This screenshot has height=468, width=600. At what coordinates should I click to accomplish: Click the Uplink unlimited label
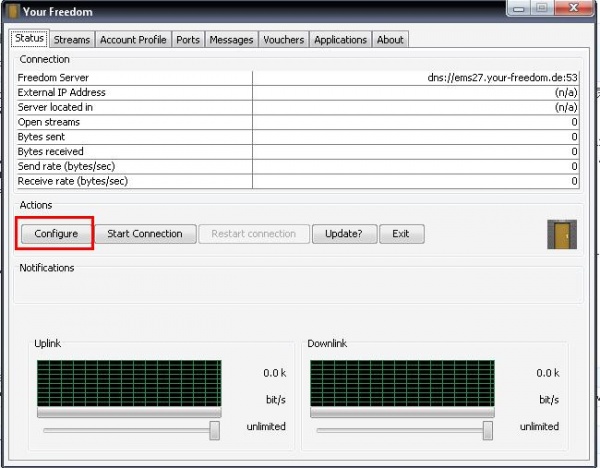pos(266,426)
